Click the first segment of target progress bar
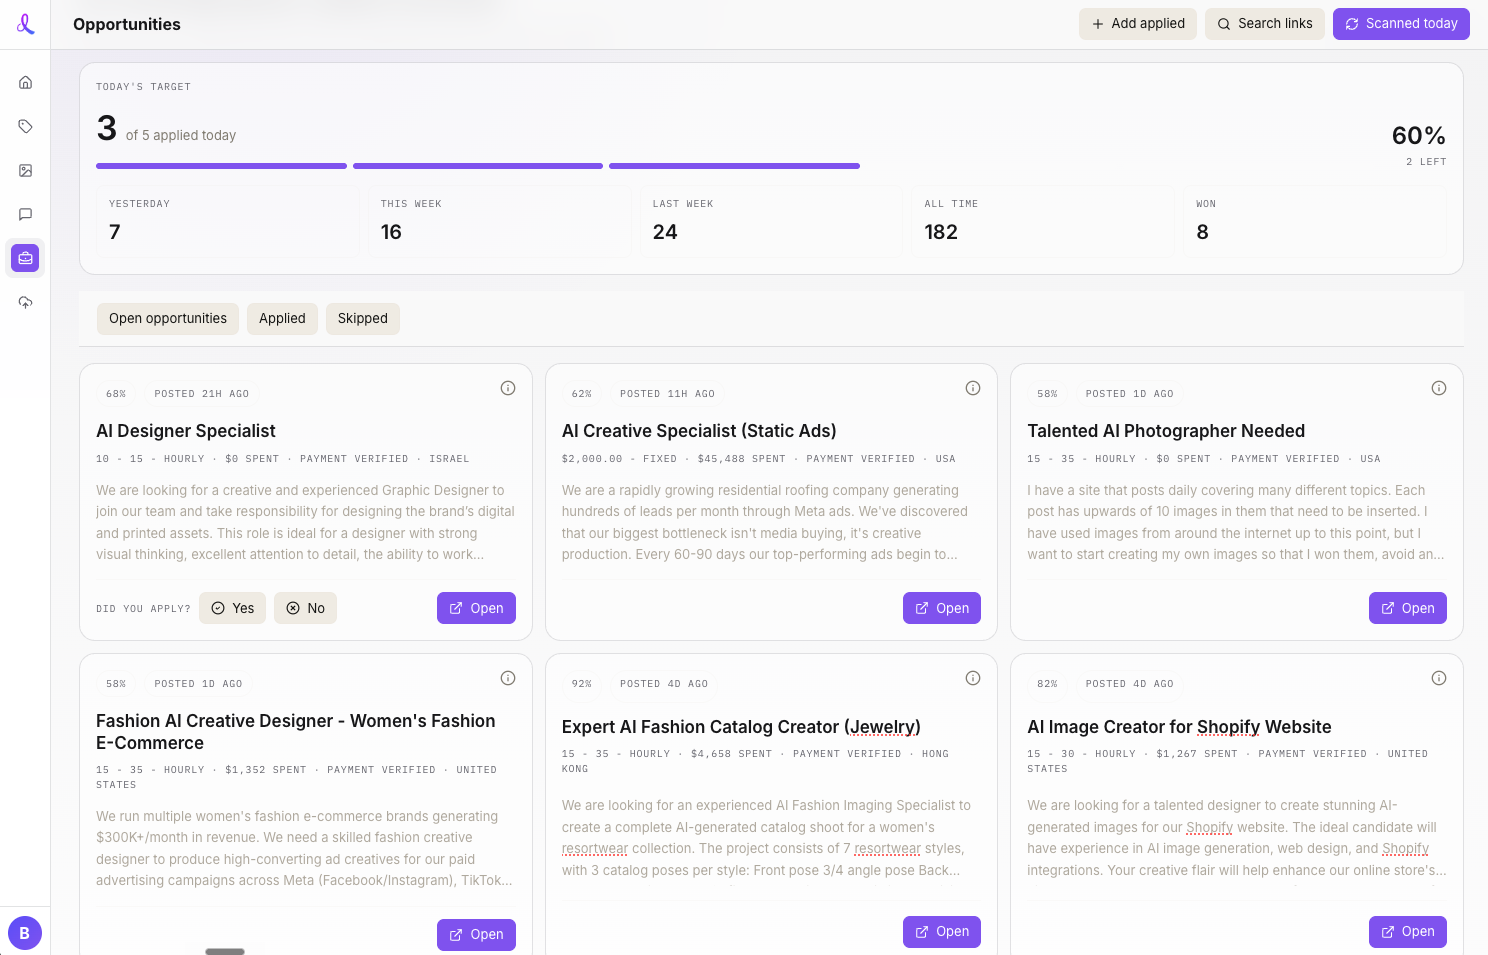Image resolution: width=1488 pixels, height=955 pixels. [x=221, y=166]
